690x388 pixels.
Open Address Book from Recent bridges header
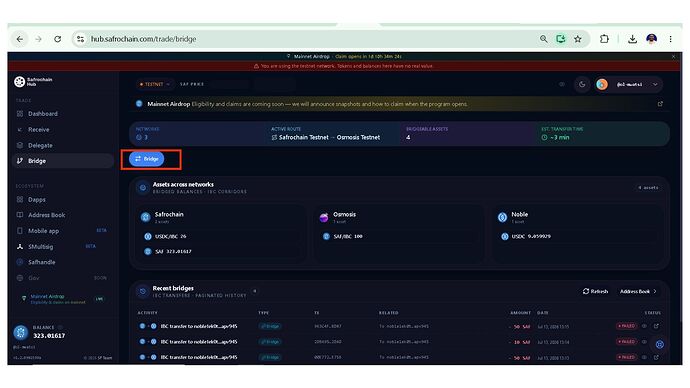click(x=638, y=291)
